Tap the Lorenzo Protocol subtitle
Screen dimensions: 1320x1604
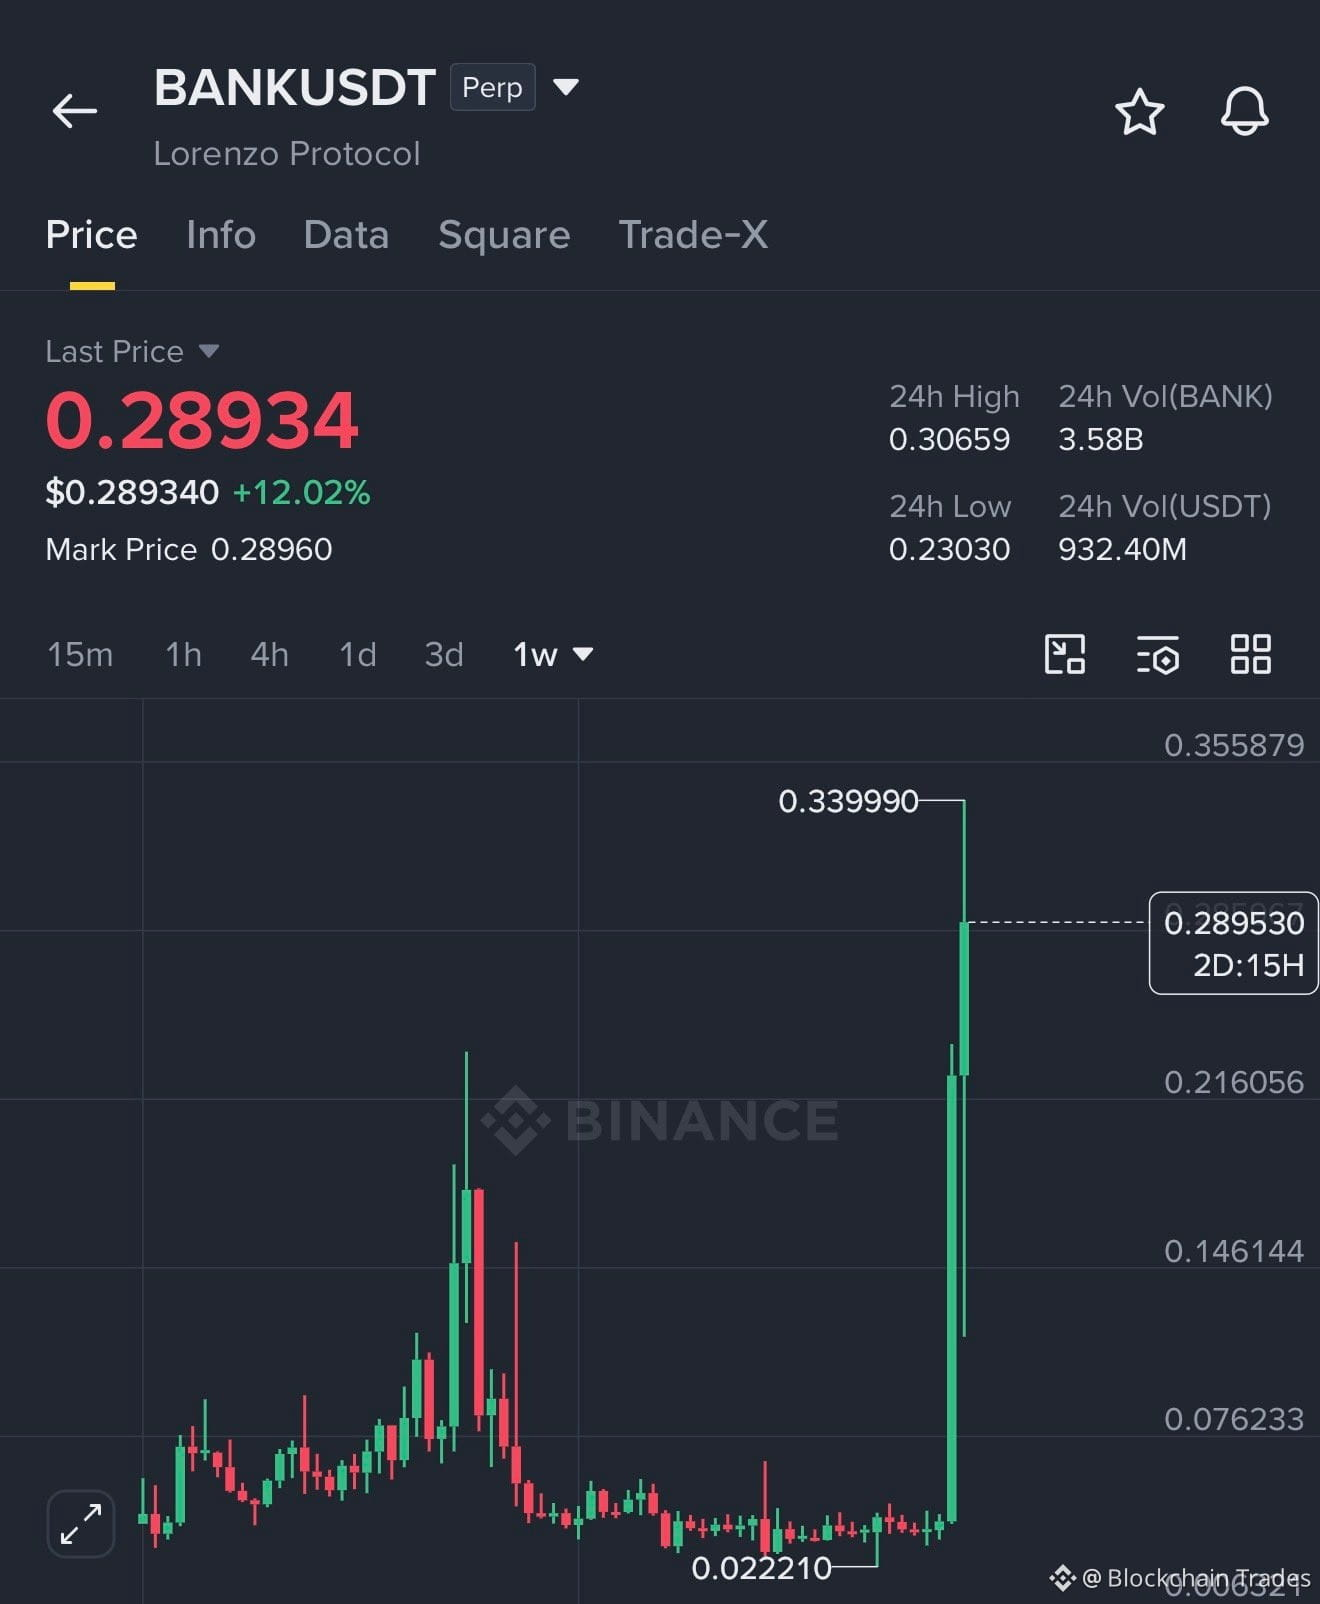coord(287,154)
